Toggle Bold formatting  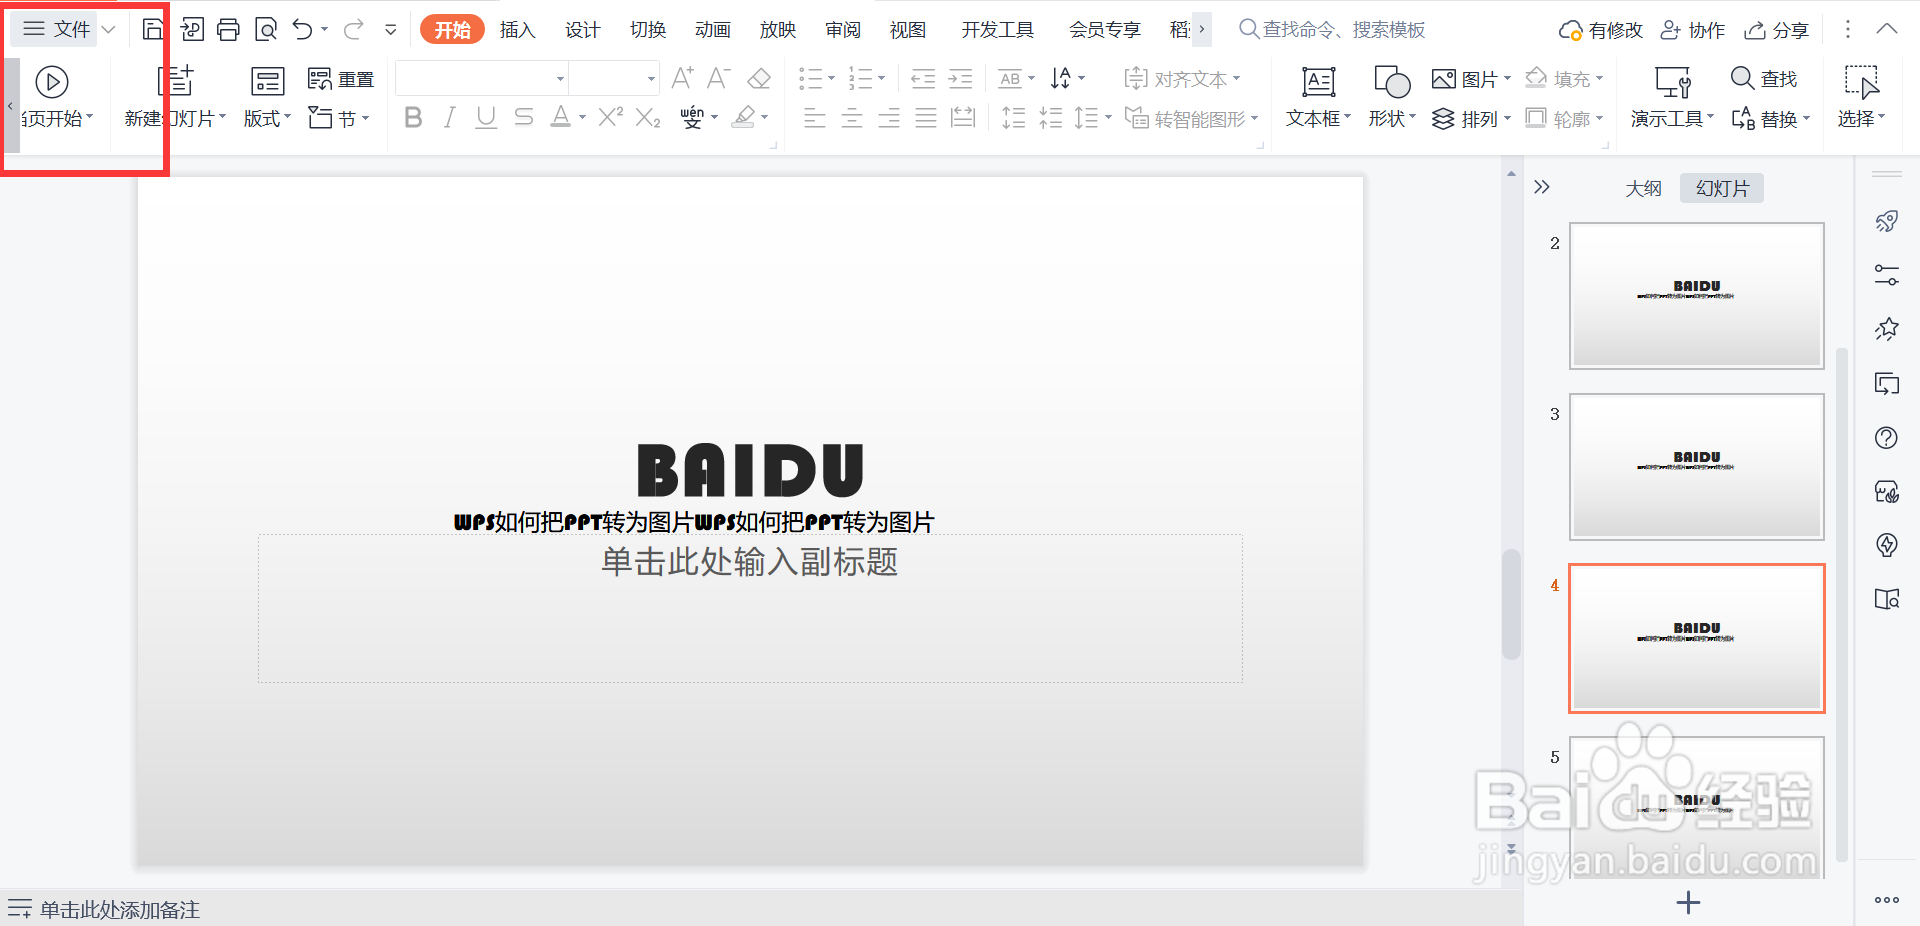(413, 118)
